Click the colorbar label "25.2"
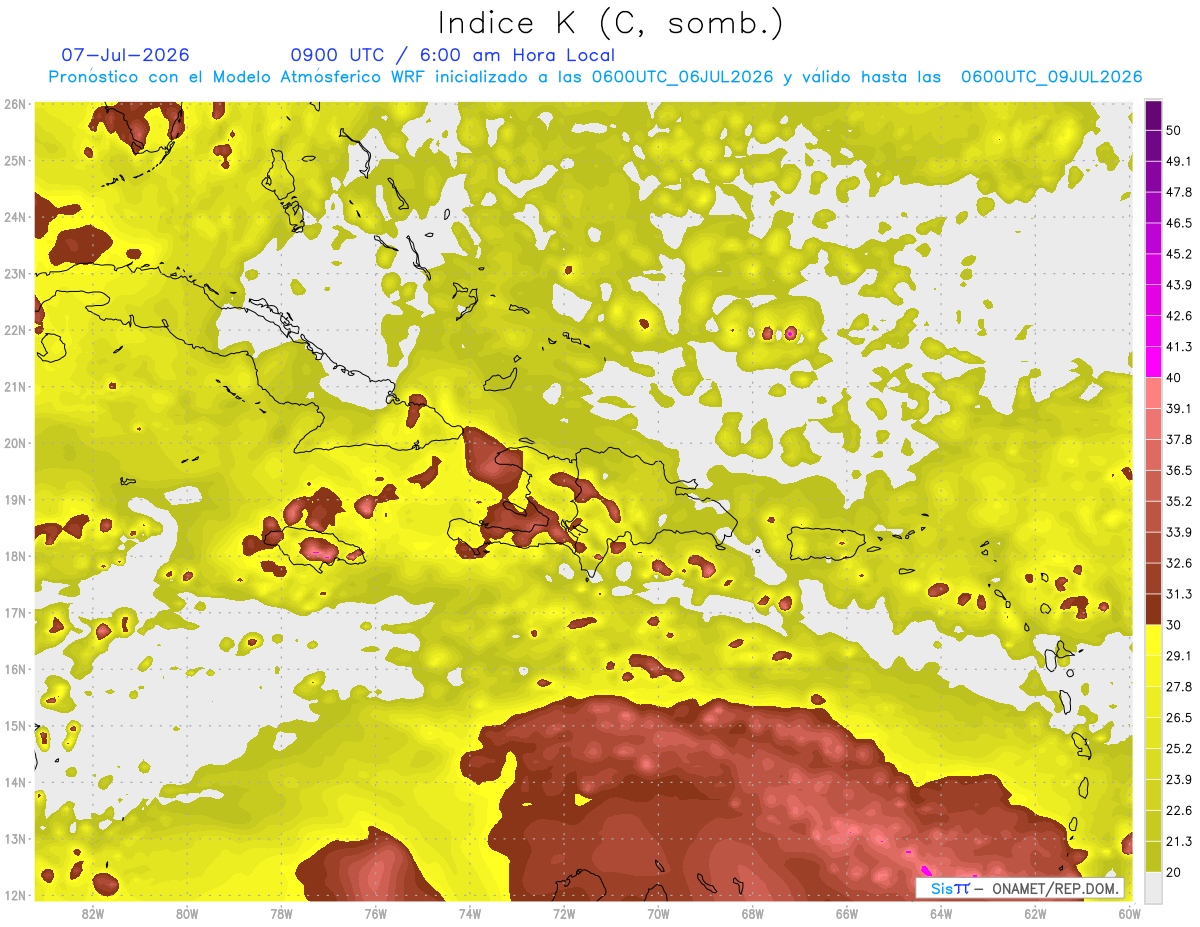This screenshot has height=927, width=1200. pyautogui.click(x=1179, y=749)
